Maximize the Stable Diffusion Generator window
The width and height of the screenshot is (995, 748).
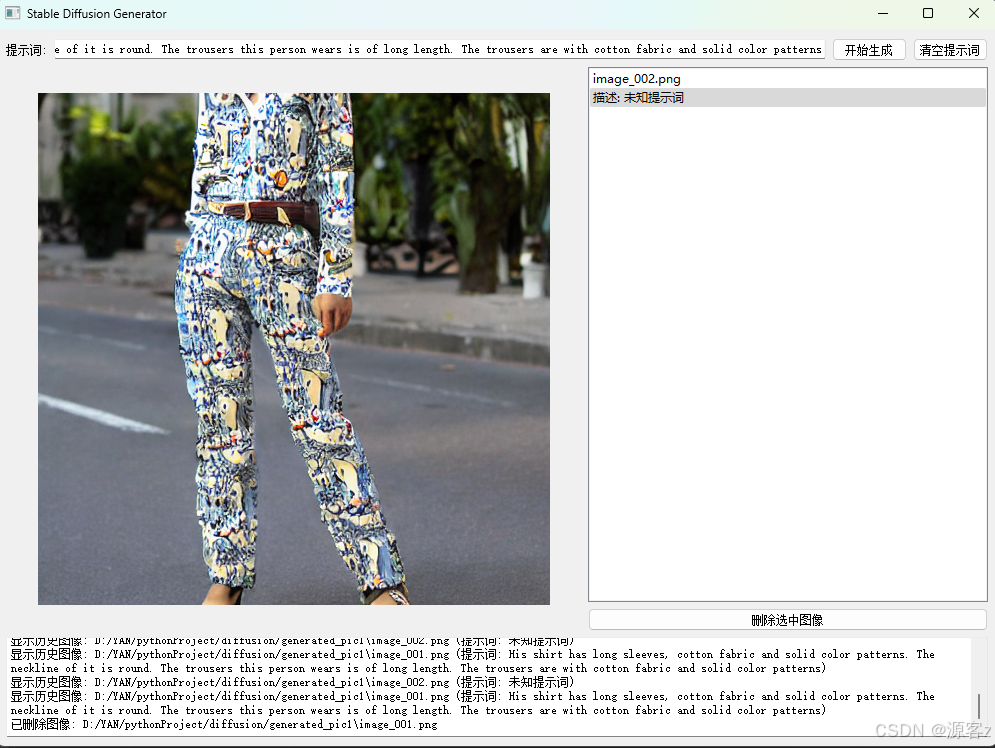click(928, 13)
